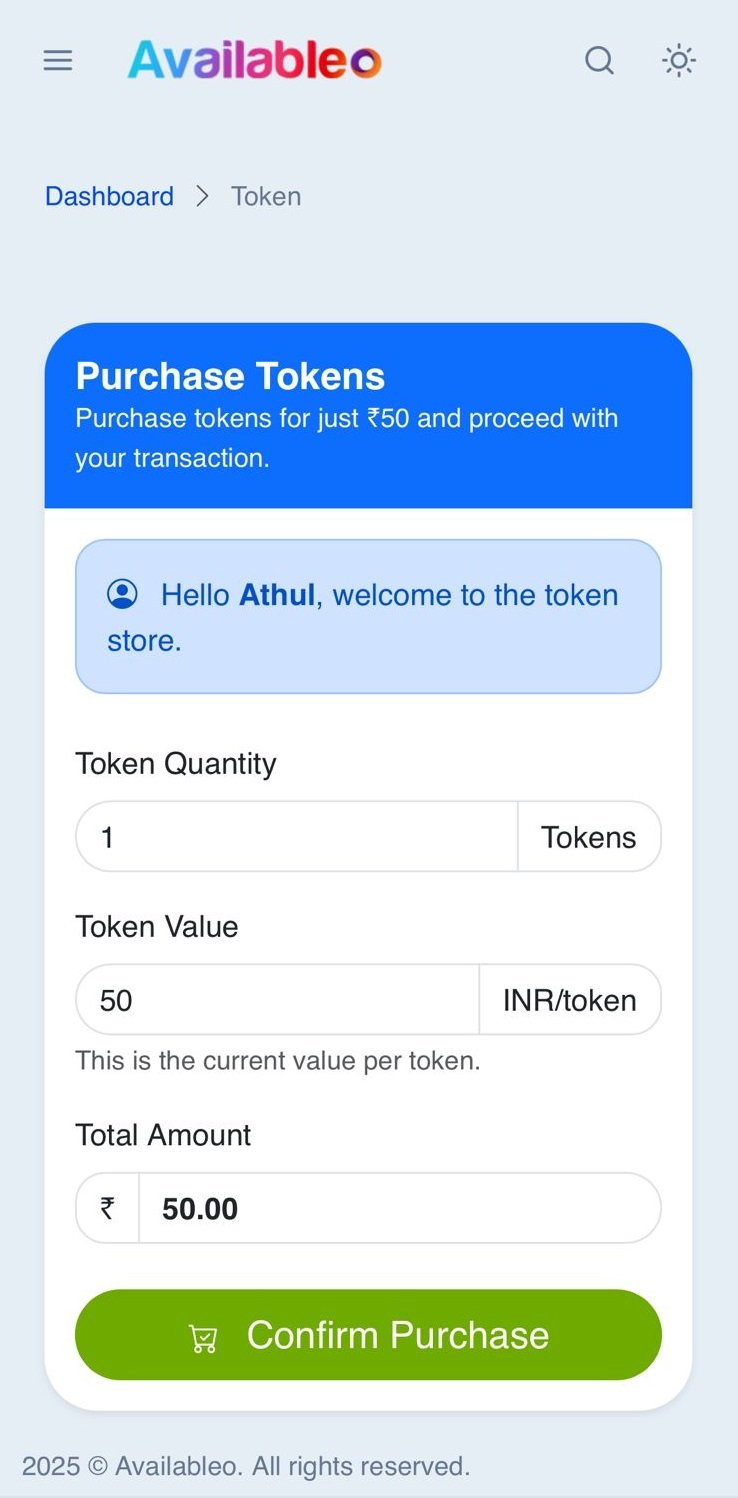Click the Availableo logo
Screen dimensions: 738x1498
coord(254,61)
